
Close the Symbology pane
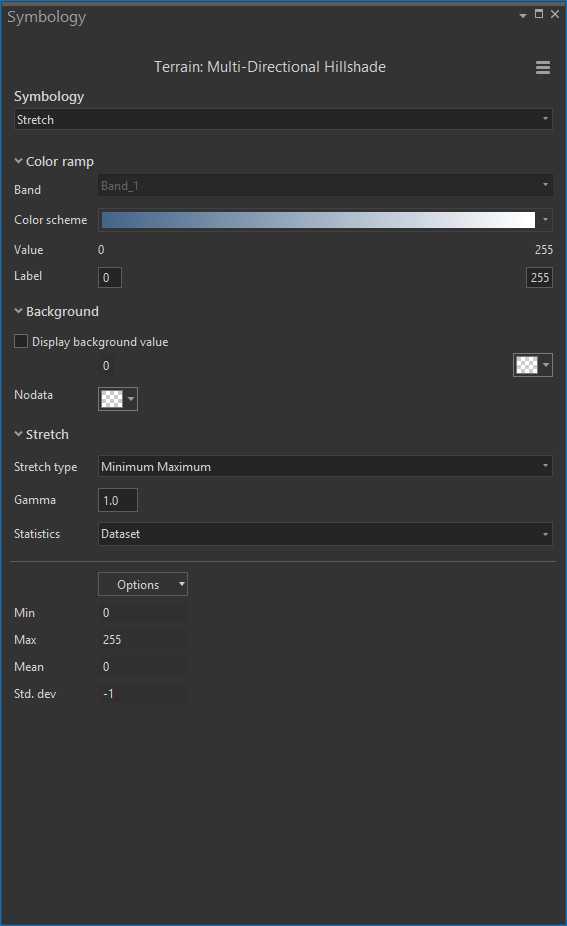555,14
